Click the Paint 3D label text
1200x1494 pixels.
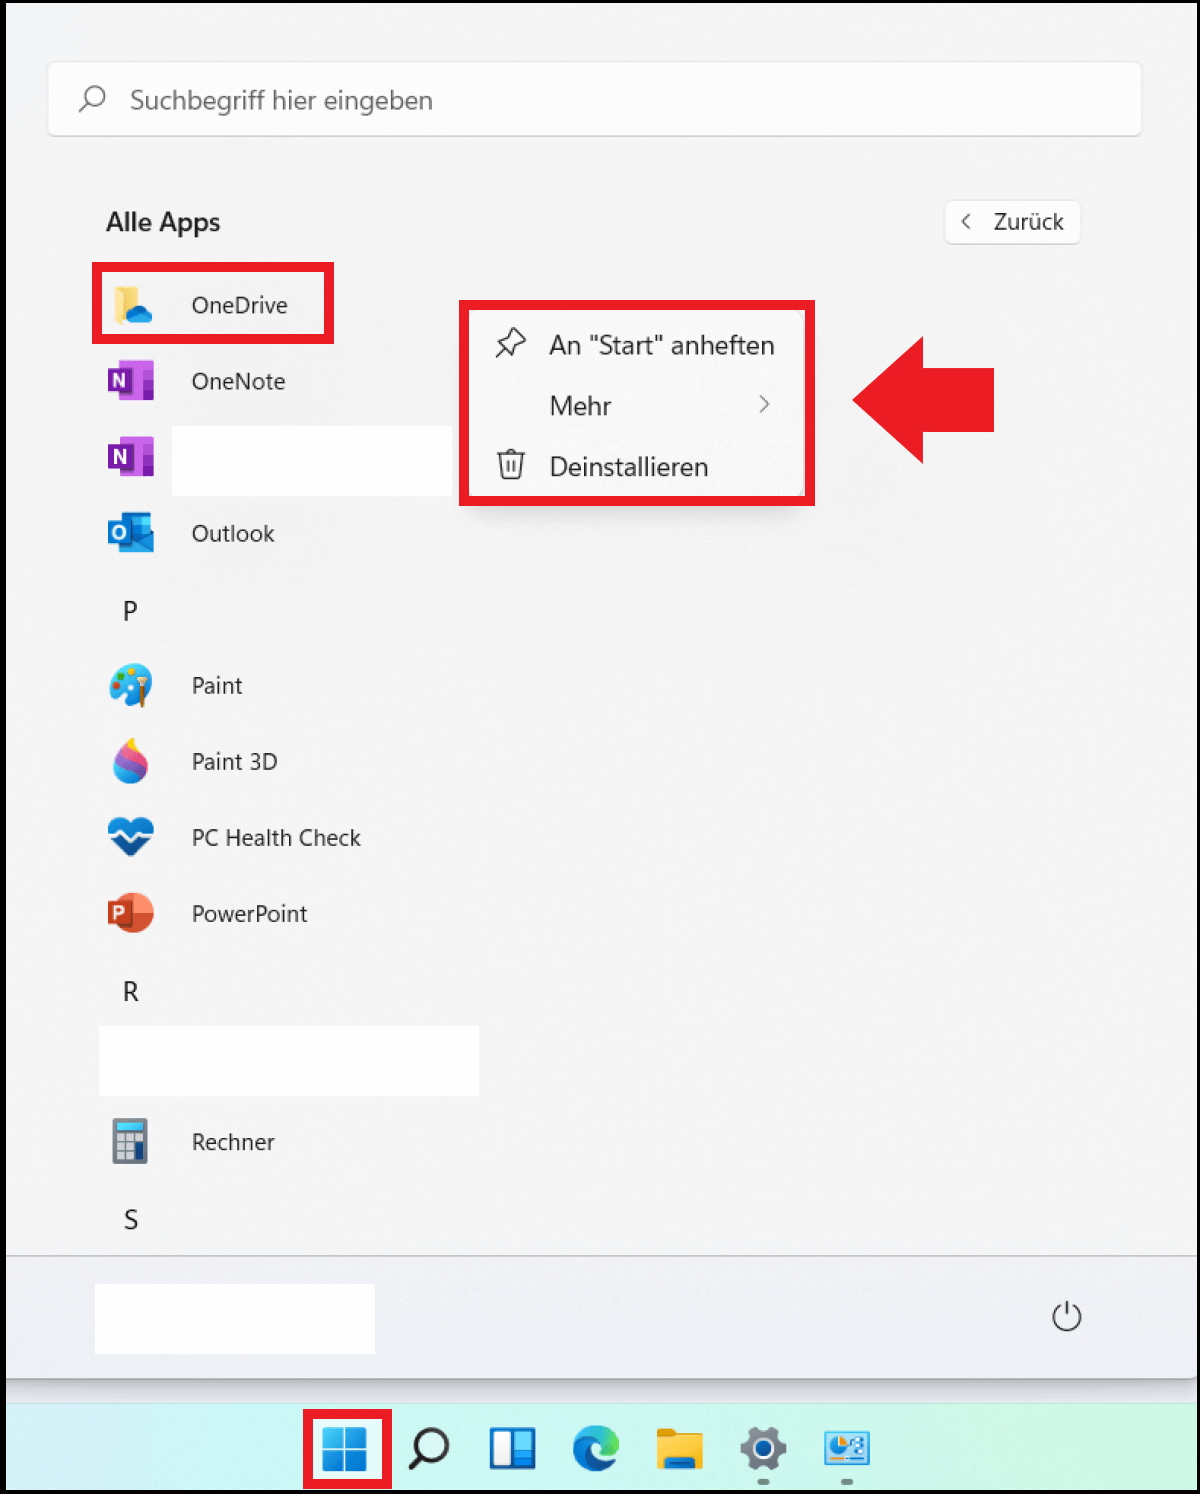pyautogui.click(x=234, y=761)
